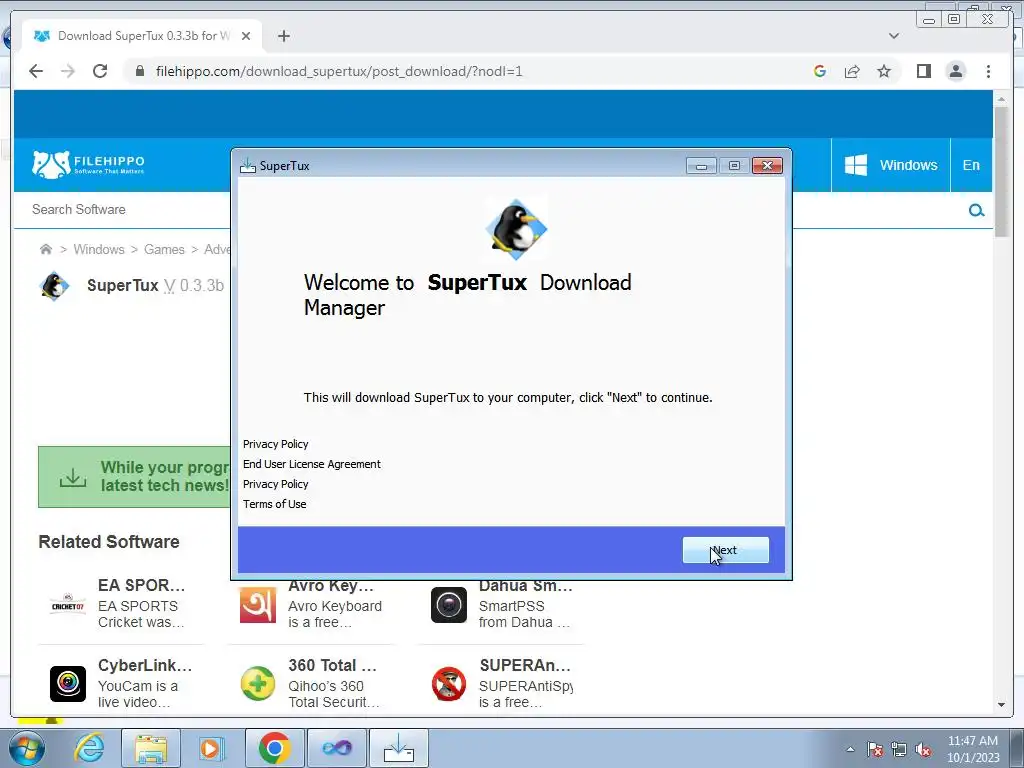Click the address bar URL
Screen dimensions: 1024x768
coord(339,71)
